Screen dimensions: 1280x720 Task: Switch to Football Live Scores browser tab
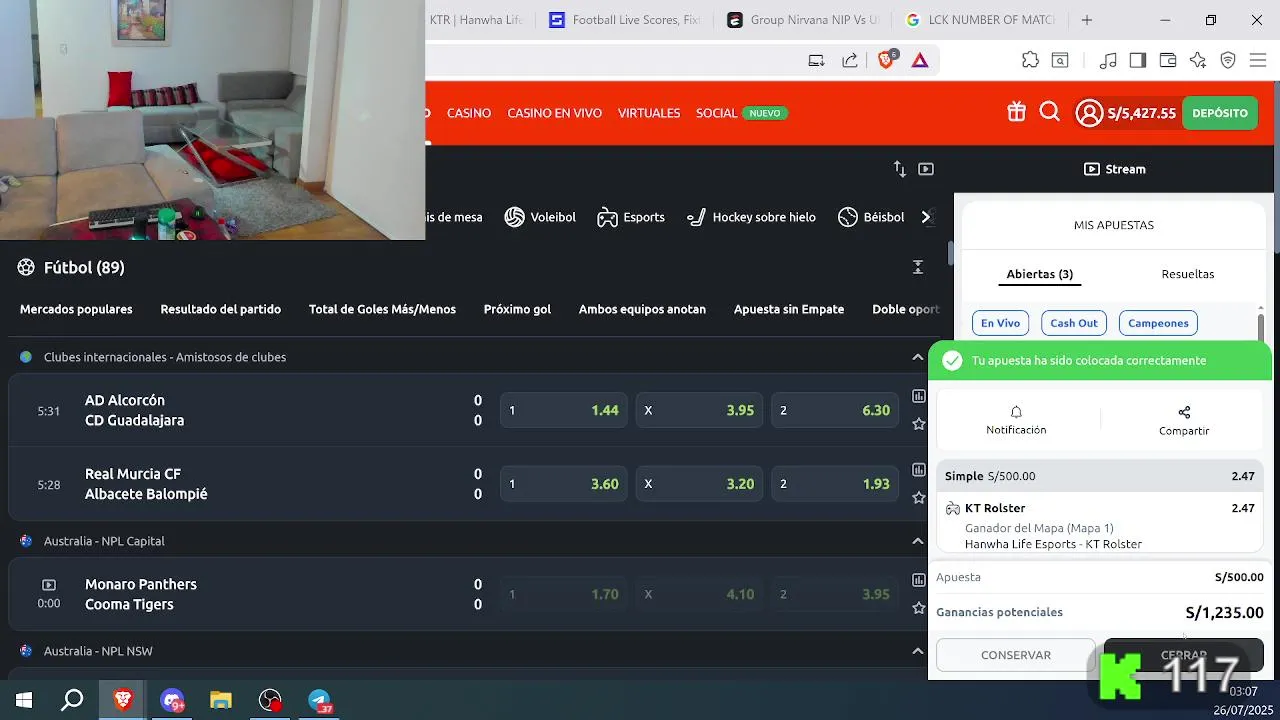point(624,20)
